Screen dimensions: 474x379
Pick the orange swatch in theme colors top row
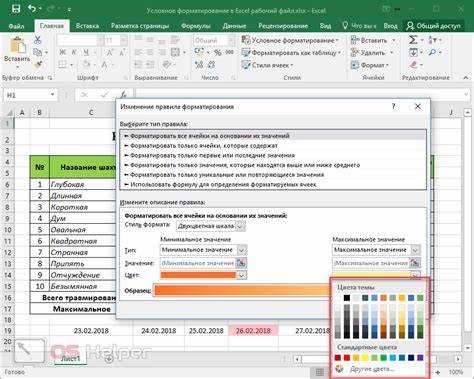tap(383, 298)
